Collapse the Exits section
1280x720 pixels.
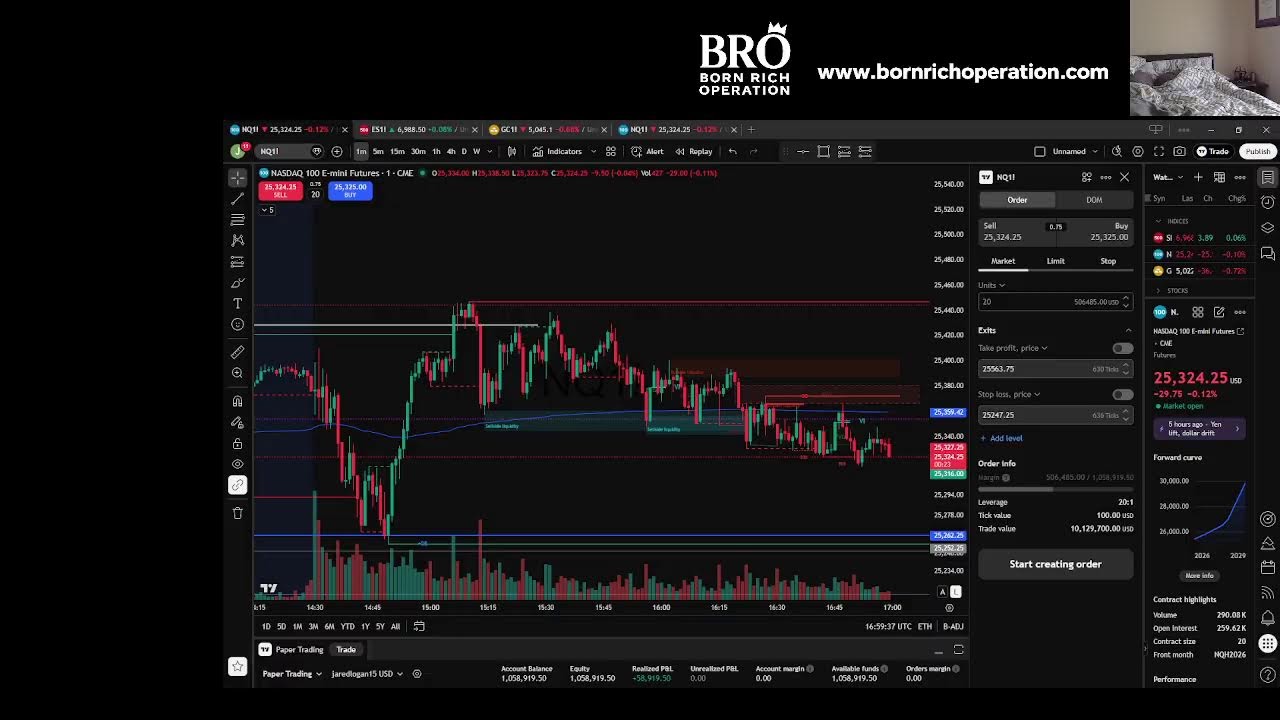coord(1128,330)
